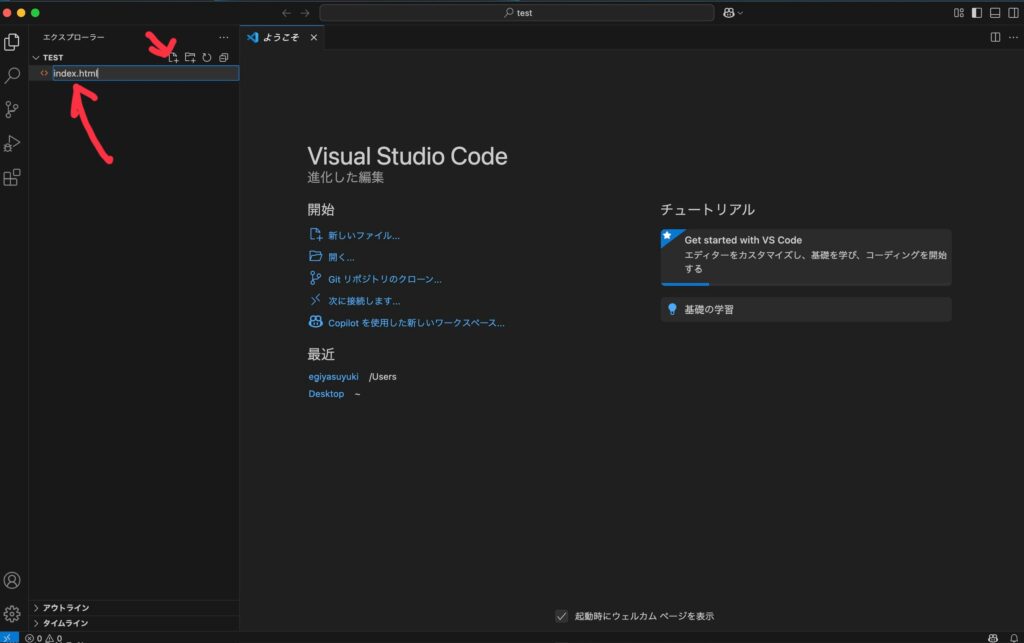Click the 次に接続します... link
Screen dimensions: 1024x643
click(x=364, y=301)
